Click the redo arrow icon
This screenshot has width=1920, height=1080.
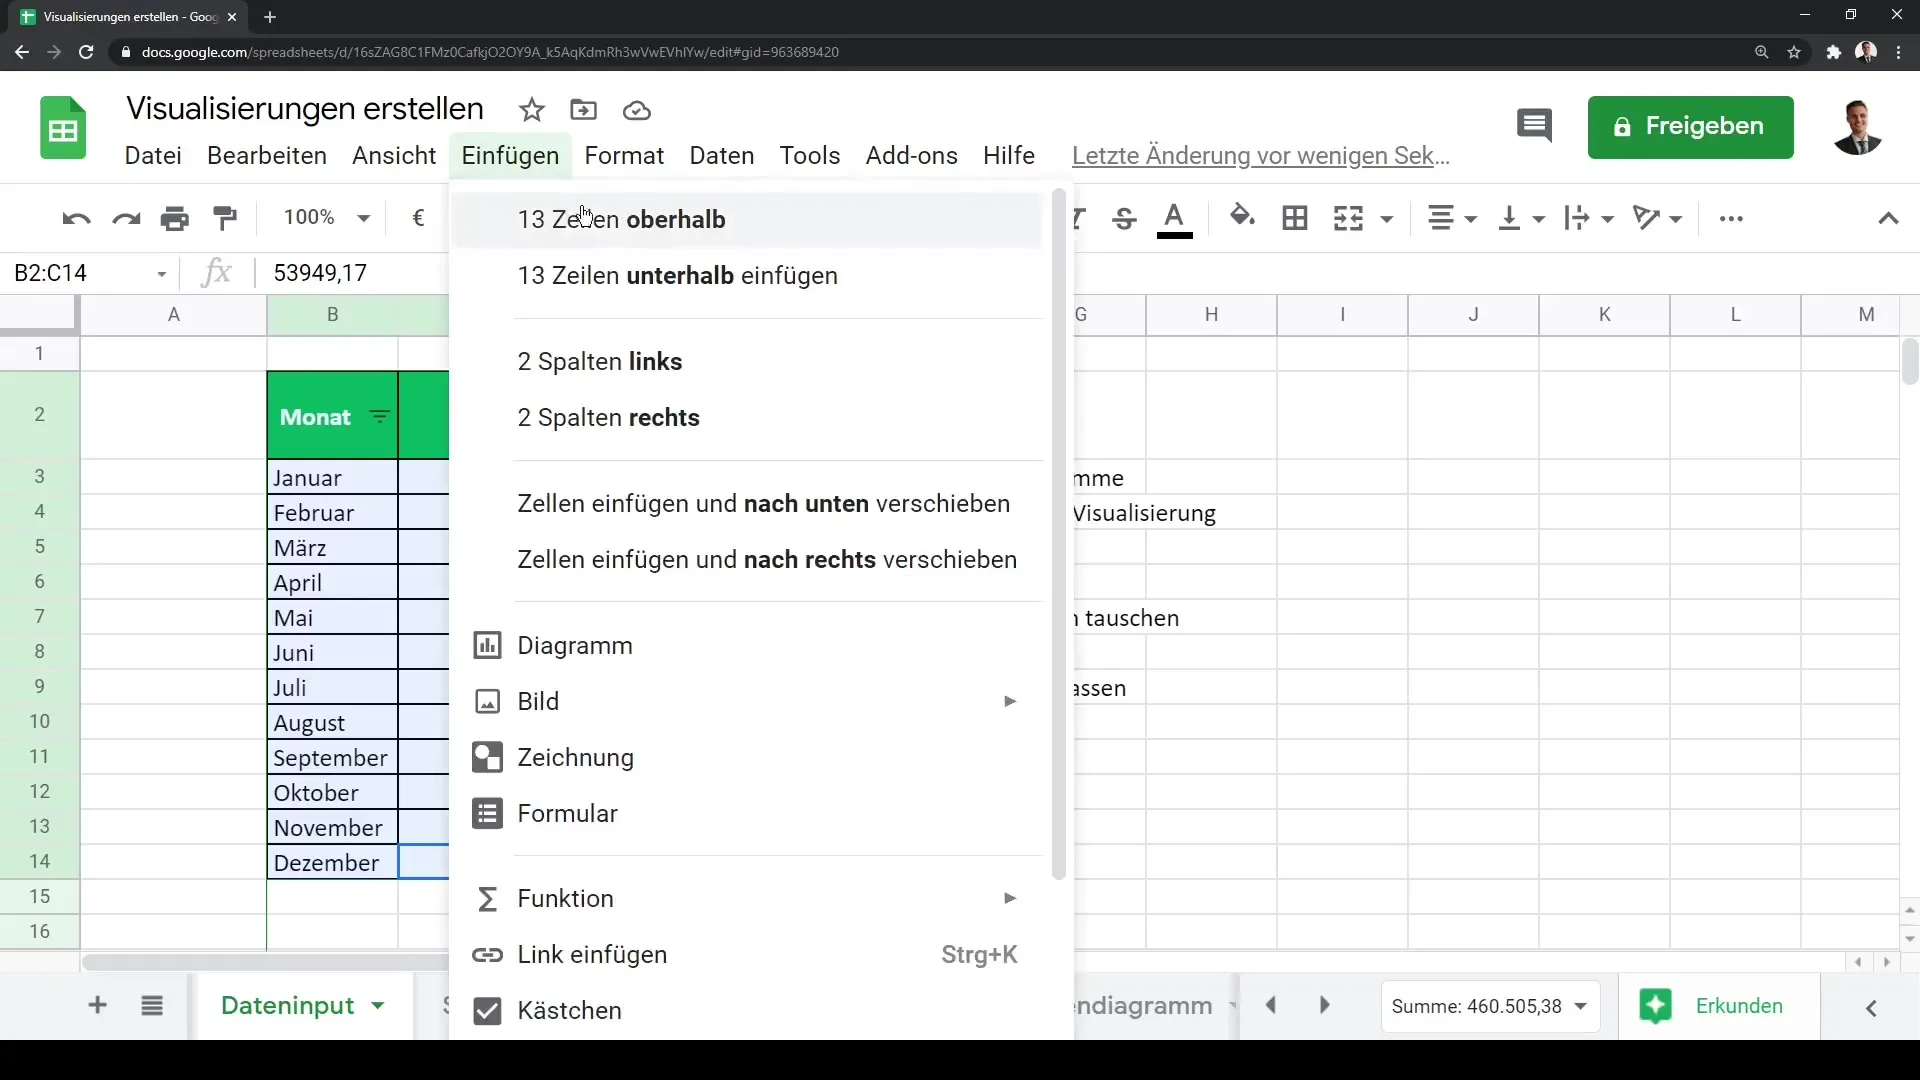coord(126,218)
